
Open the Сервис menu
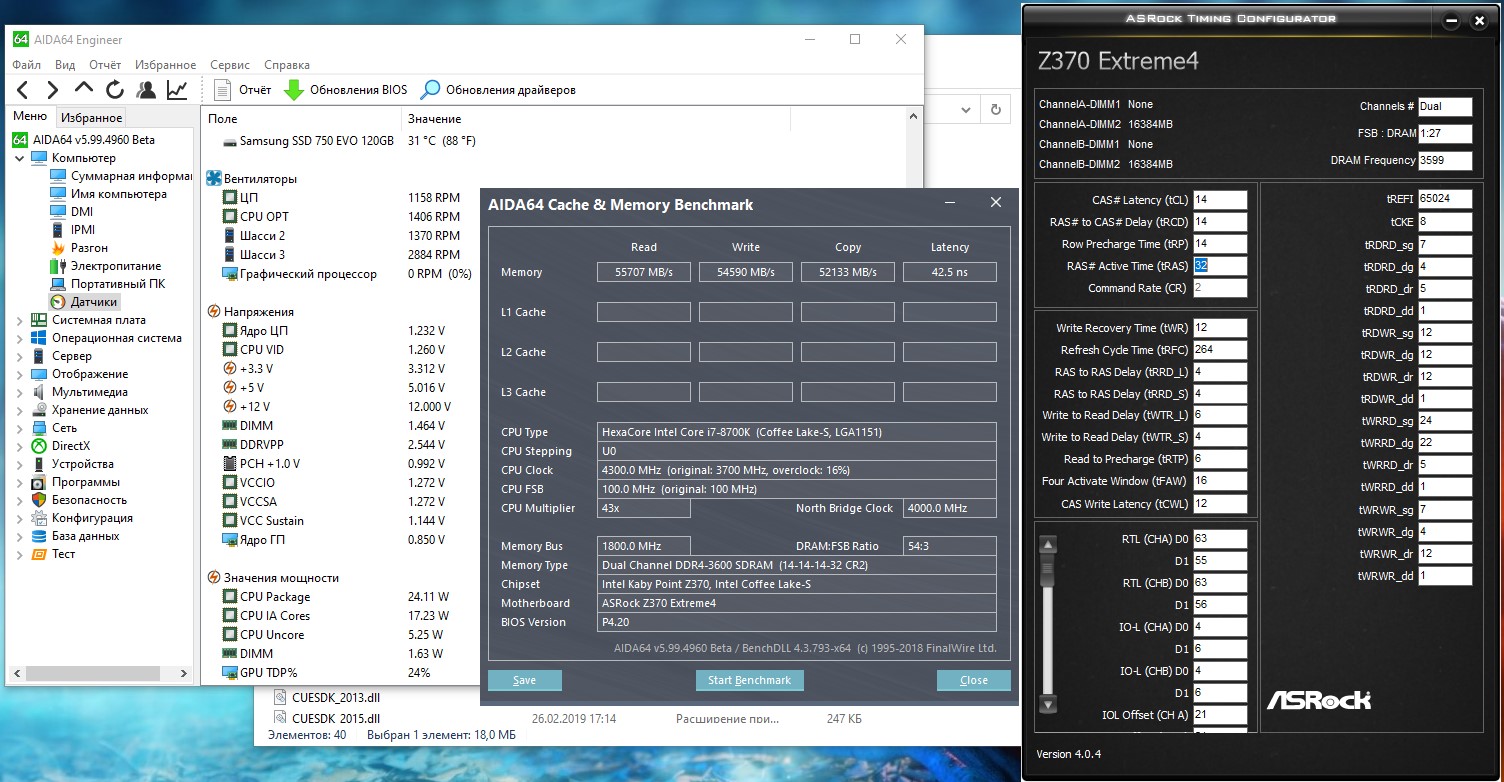(x=230, y=65)
